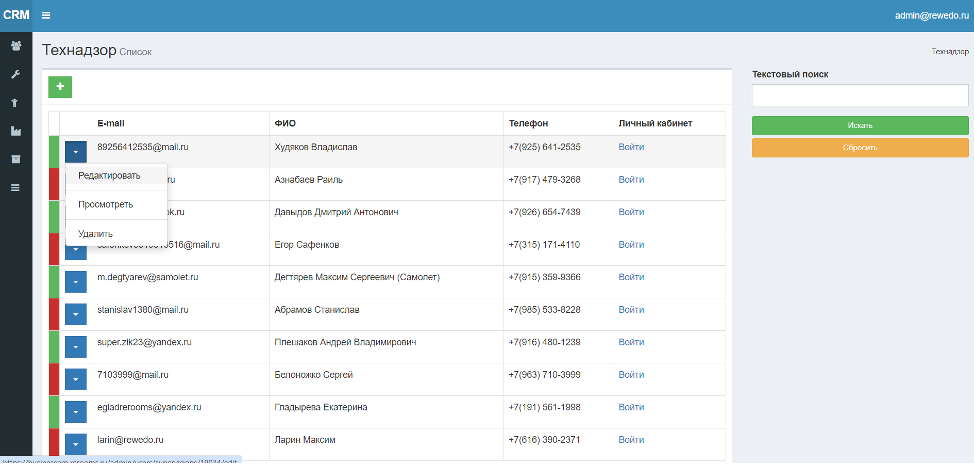
Task: Focus the Текстовый поиск input field
Action: 860,96
